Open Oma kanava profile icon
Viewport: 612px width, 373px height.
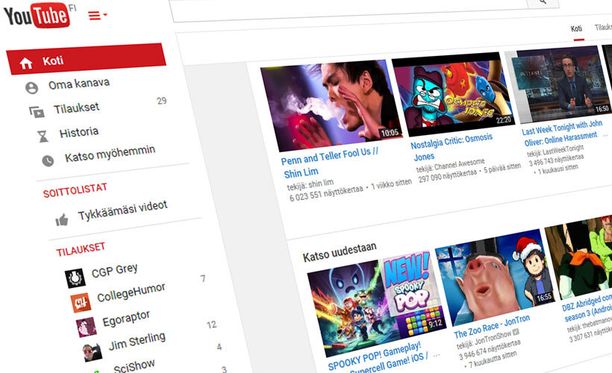click(x=32, y=88)
